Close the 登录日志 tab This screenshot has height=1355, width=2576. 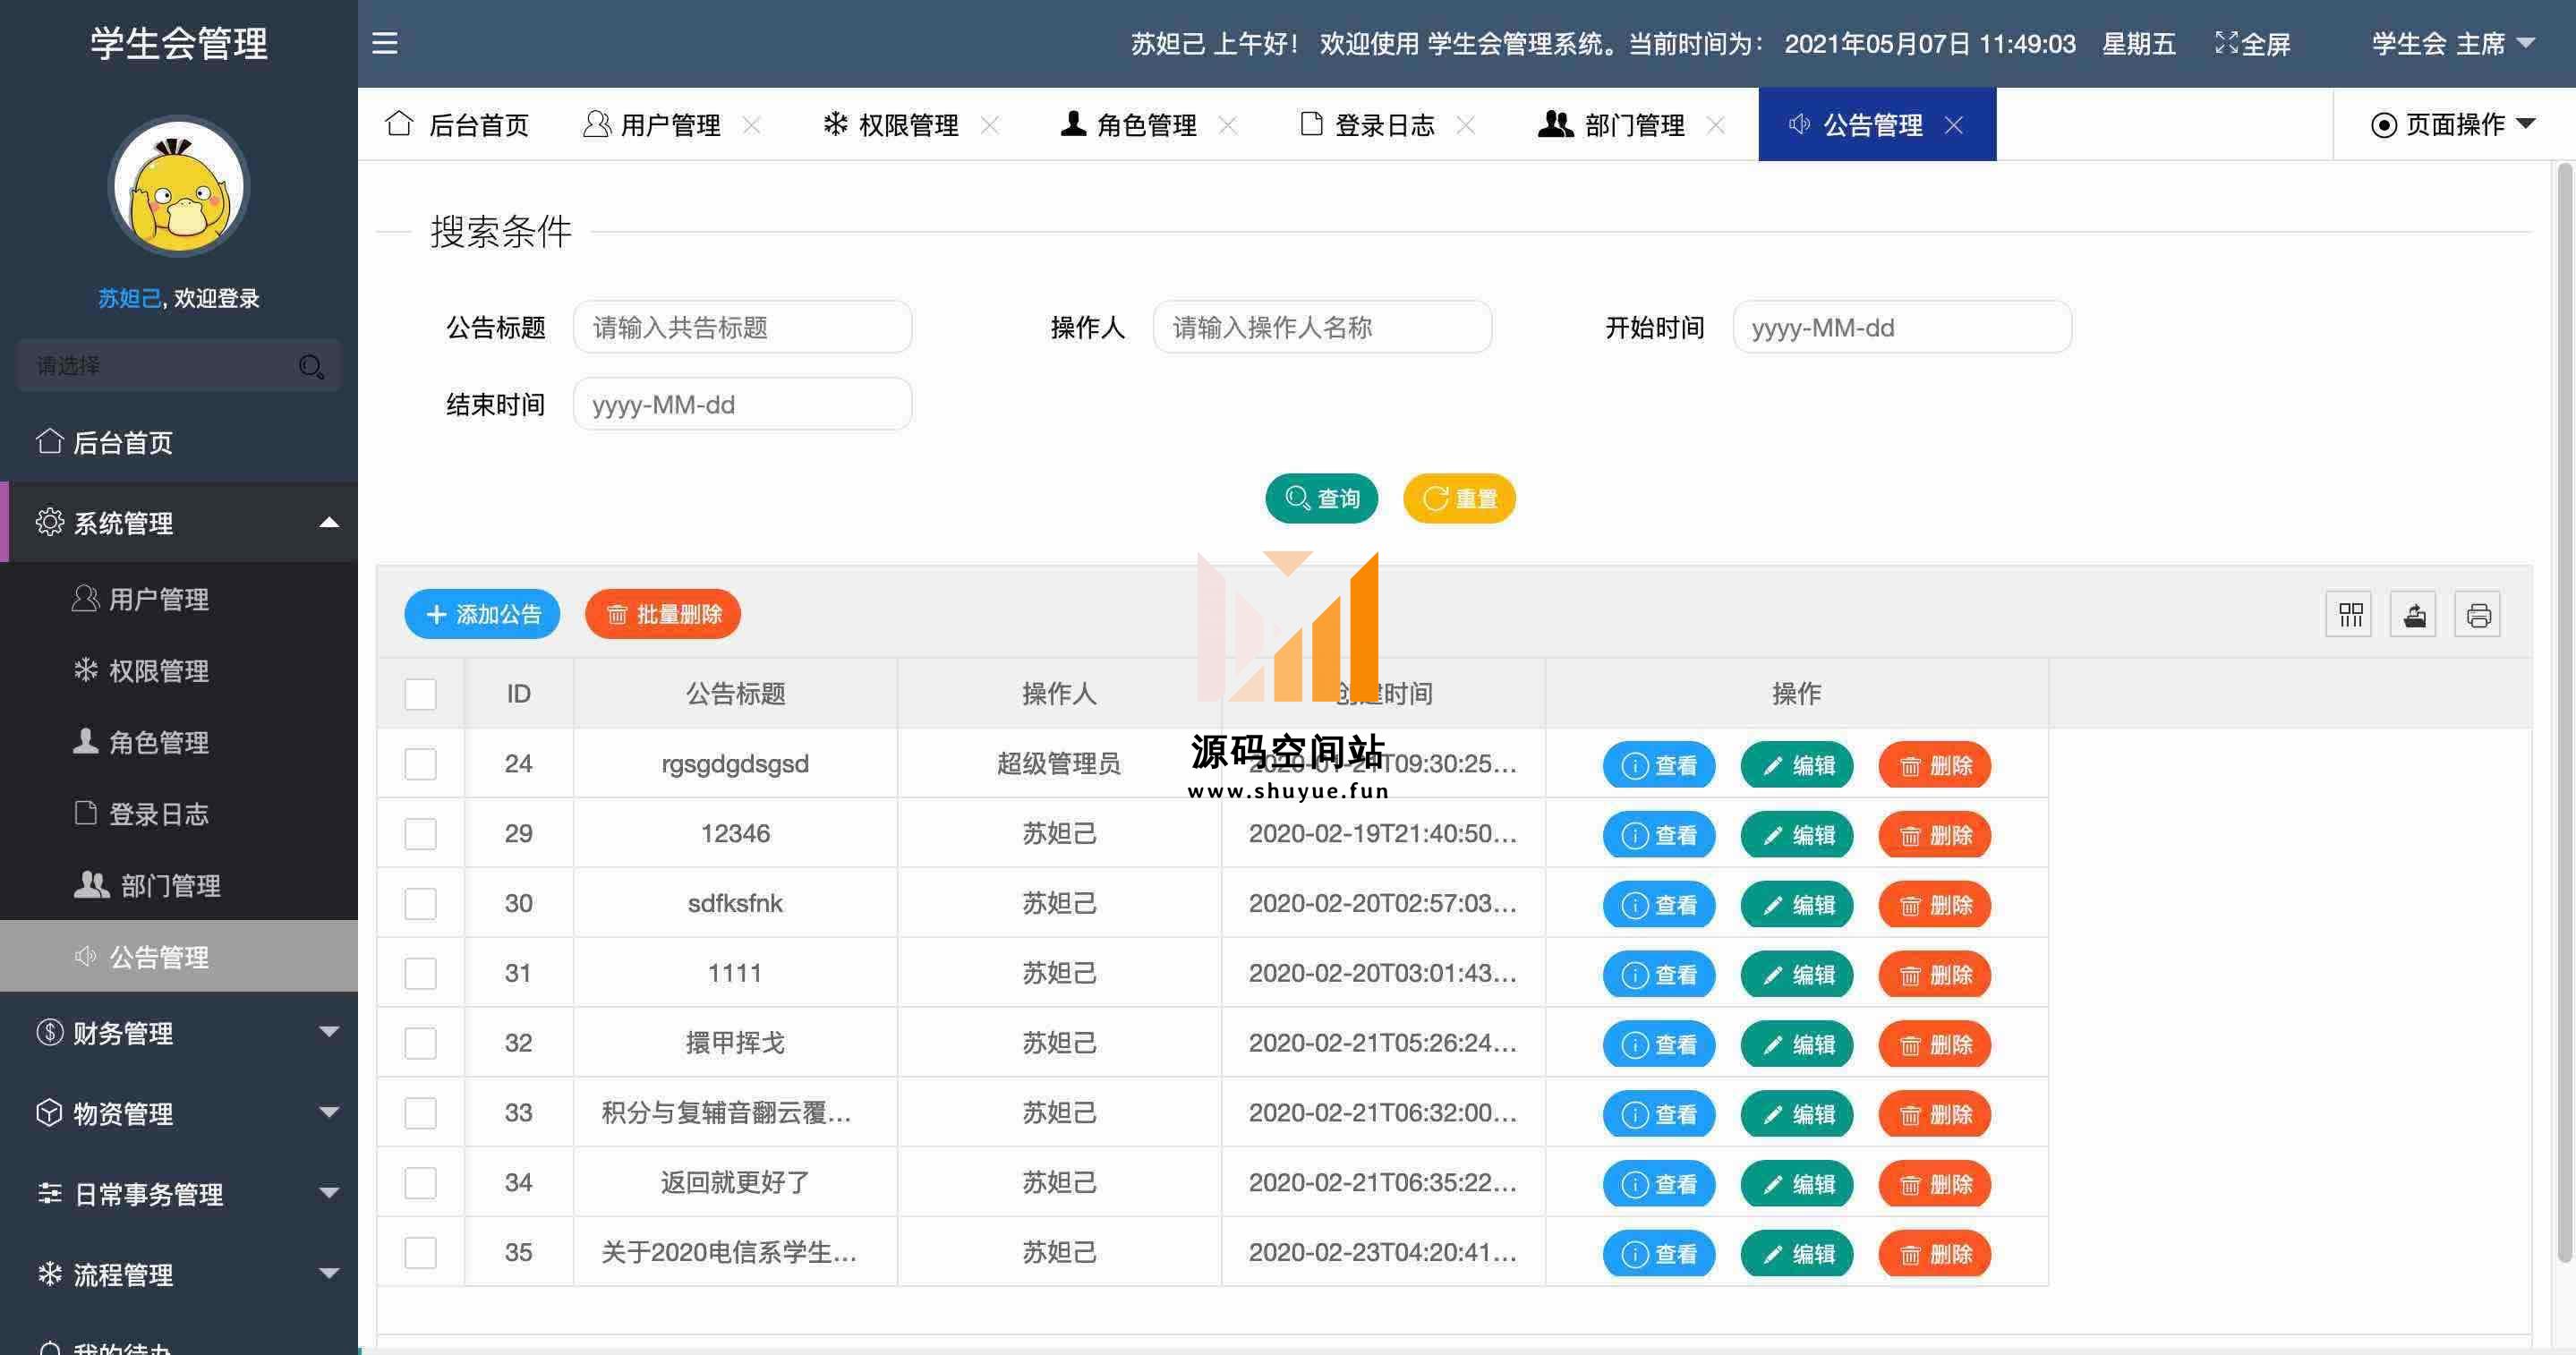pos(1466,125)
